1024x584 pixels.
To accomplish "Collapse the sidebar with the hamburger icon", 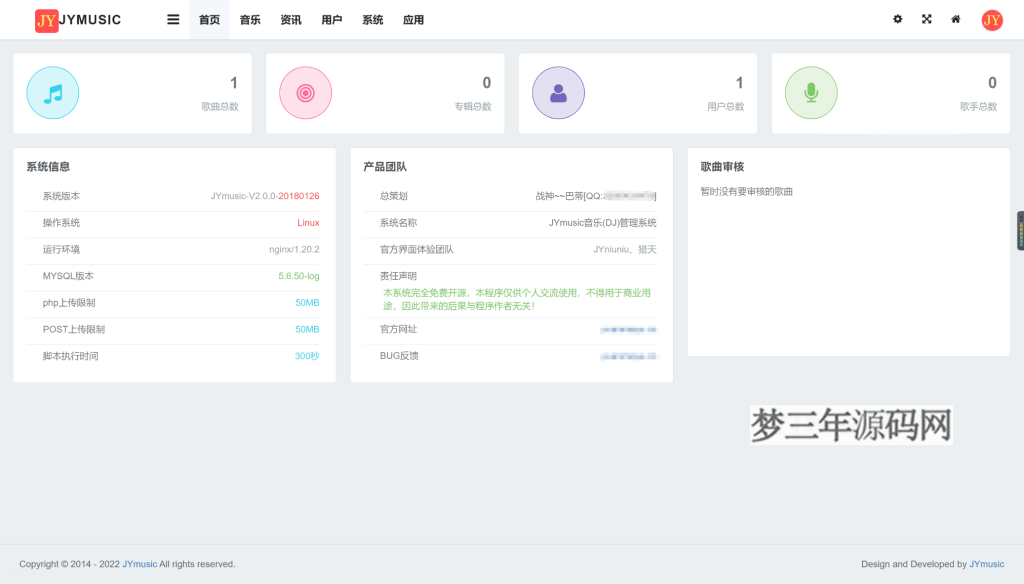I will 172,19.
